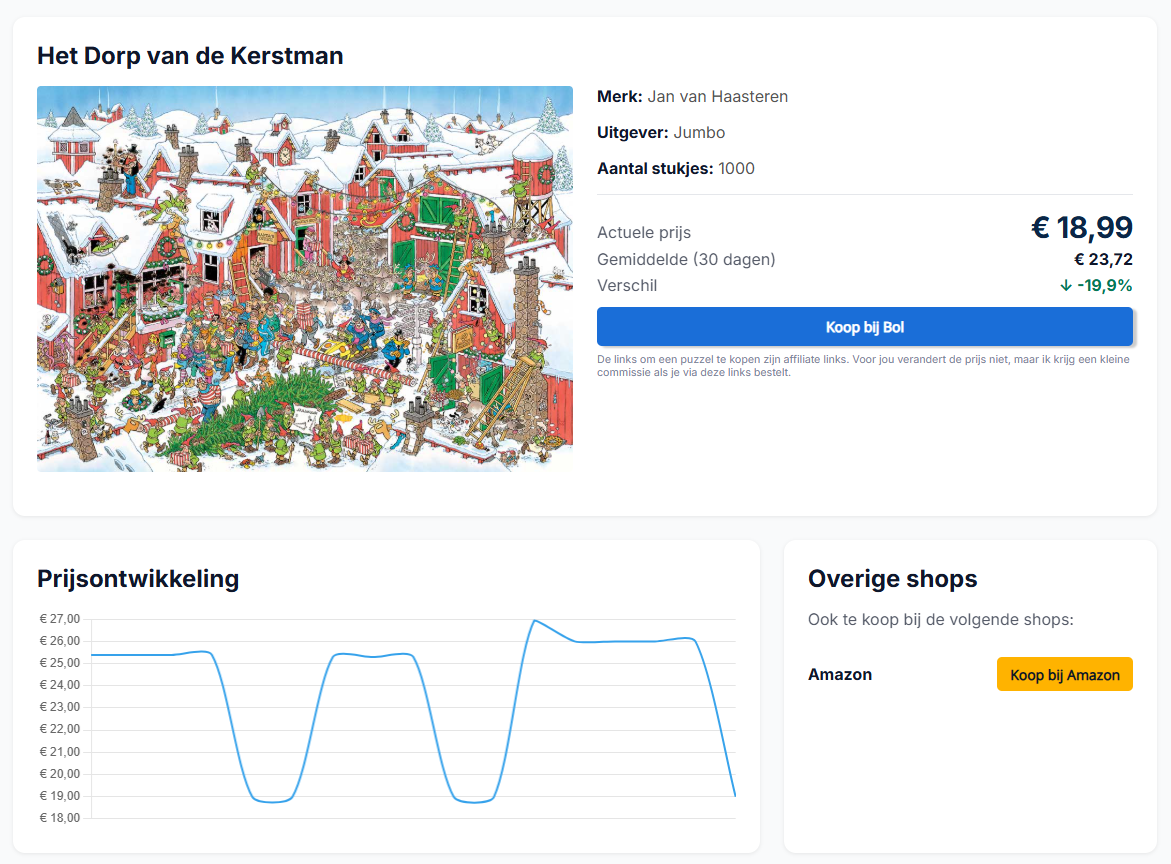Click the Prijsontwikkeling heading
The width and height of the screenshot is (1171, 864).
pos(138,579)
